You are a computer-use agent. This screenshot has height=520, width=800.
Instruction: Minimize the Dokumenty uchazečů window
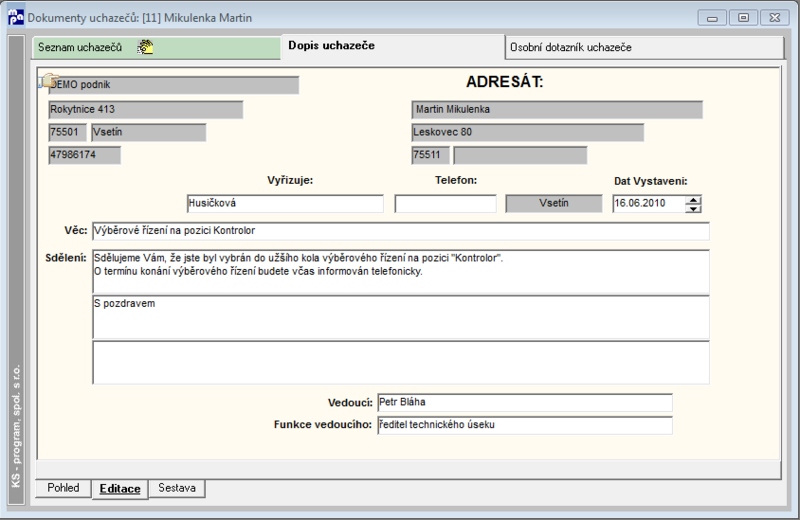coord(712,18)
